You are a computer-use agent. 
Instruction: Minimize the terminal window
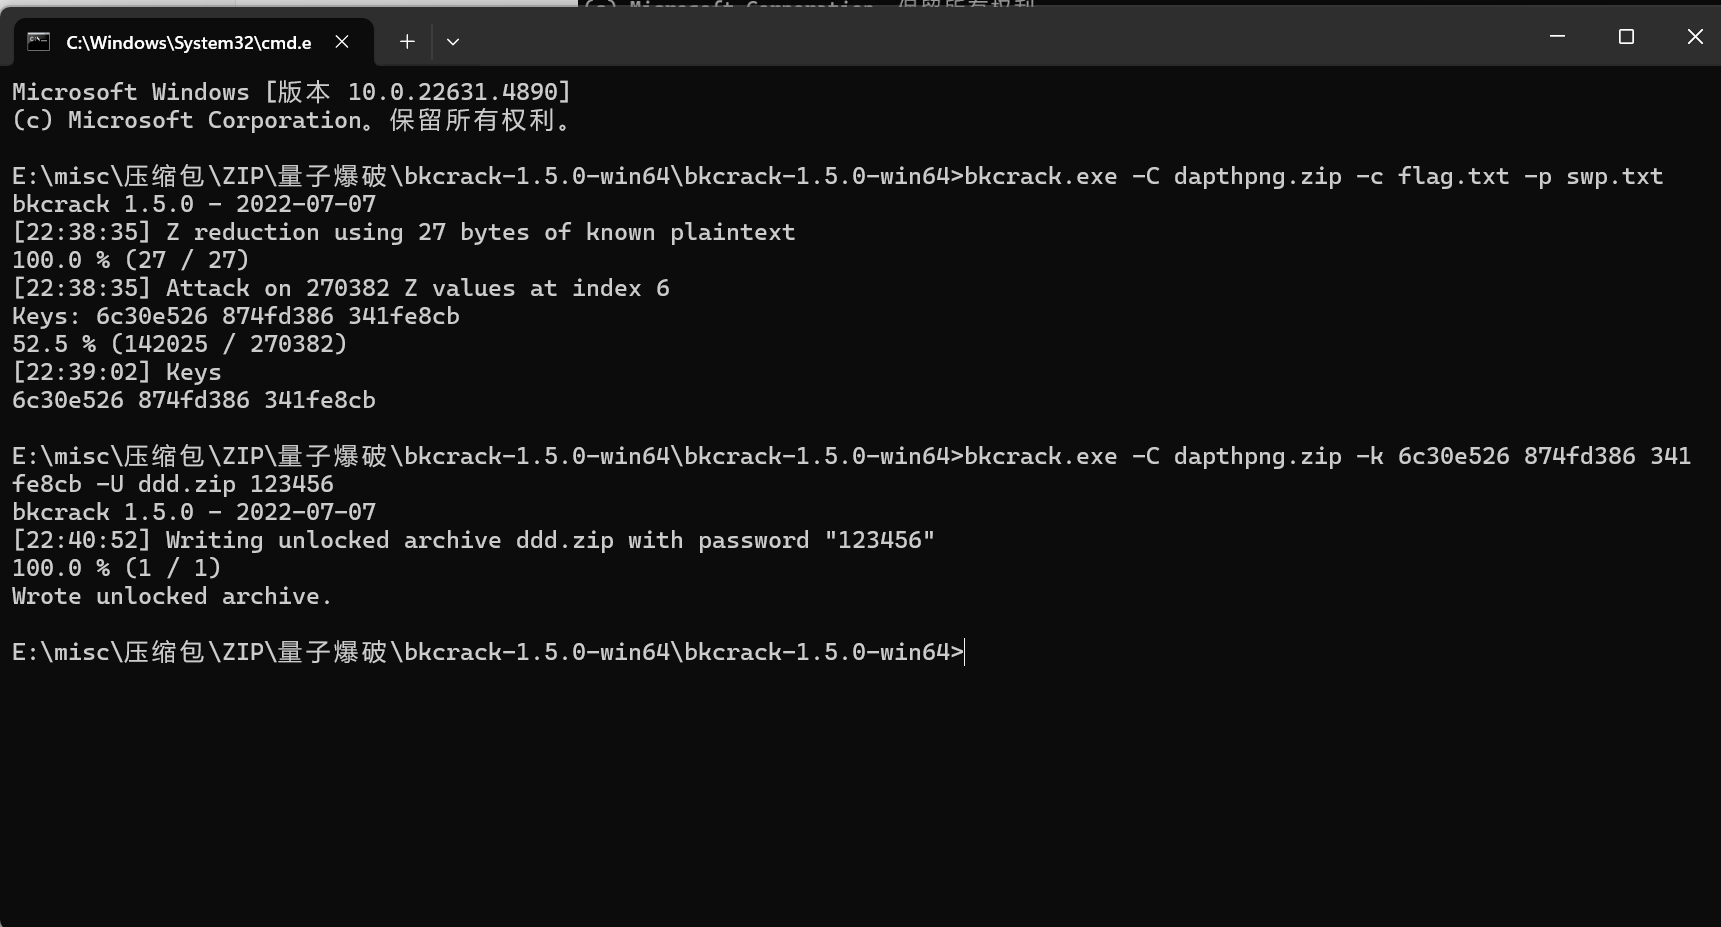pyautogui.click(x=1557, y=36)
